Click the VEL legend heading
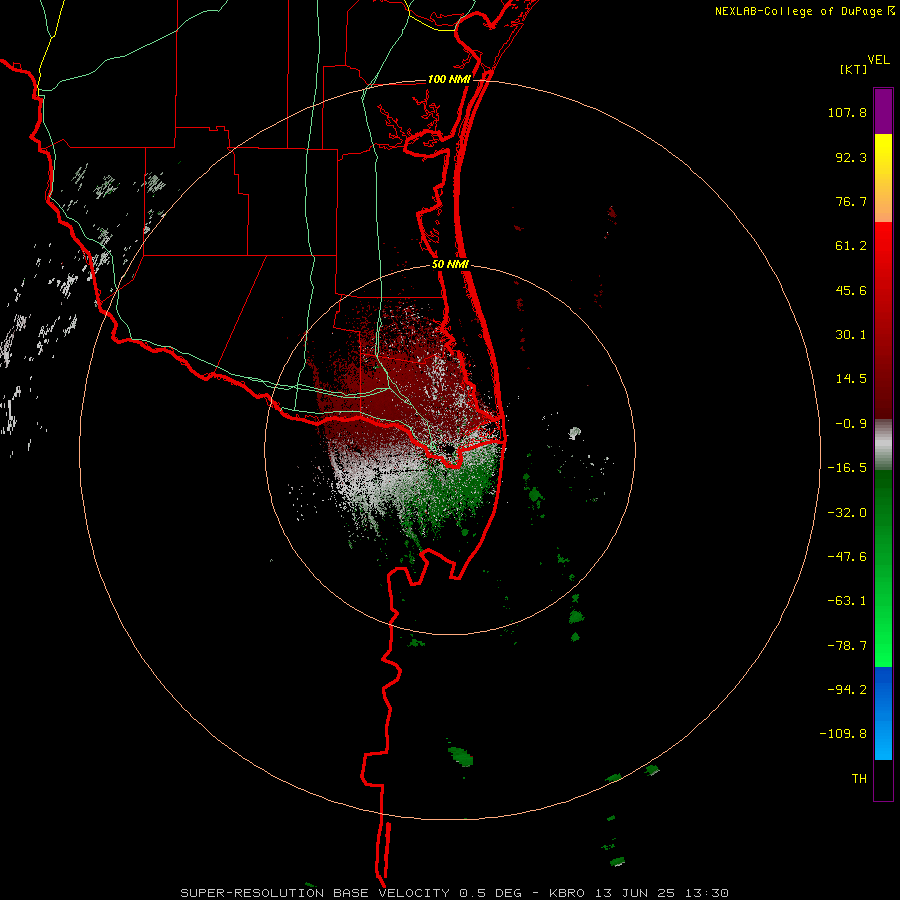 878,60
